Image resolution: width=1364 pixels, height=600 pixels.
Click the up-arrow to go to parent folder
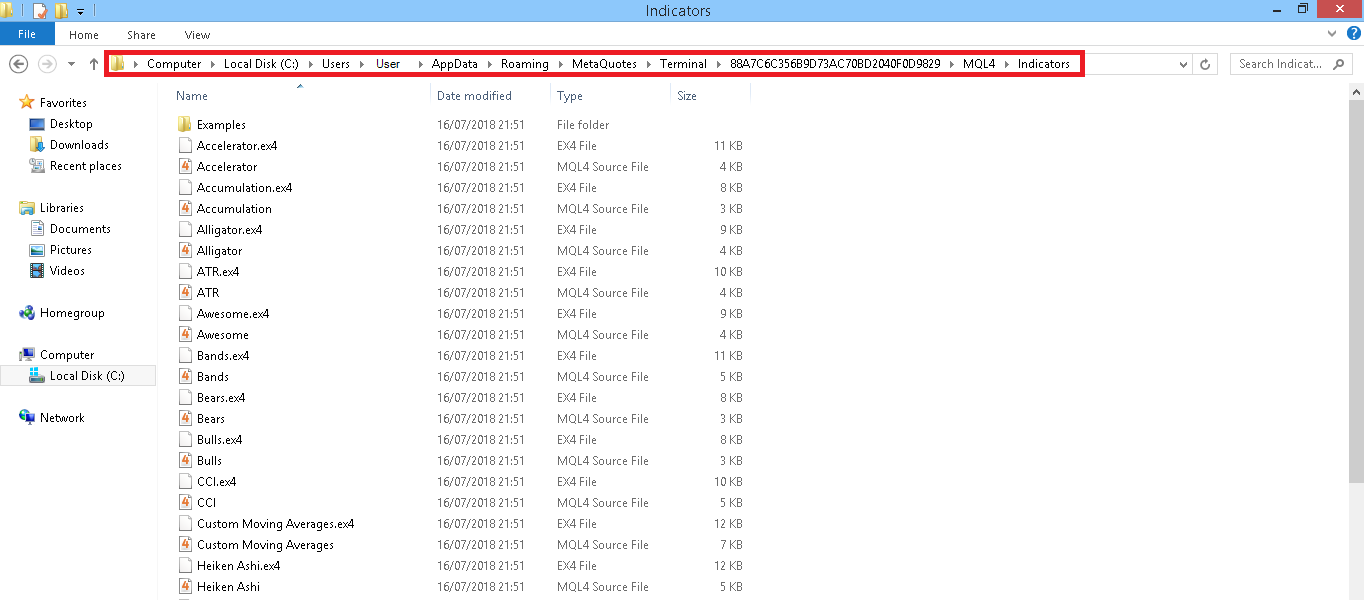pyautogui.click(x=93, y=63)
